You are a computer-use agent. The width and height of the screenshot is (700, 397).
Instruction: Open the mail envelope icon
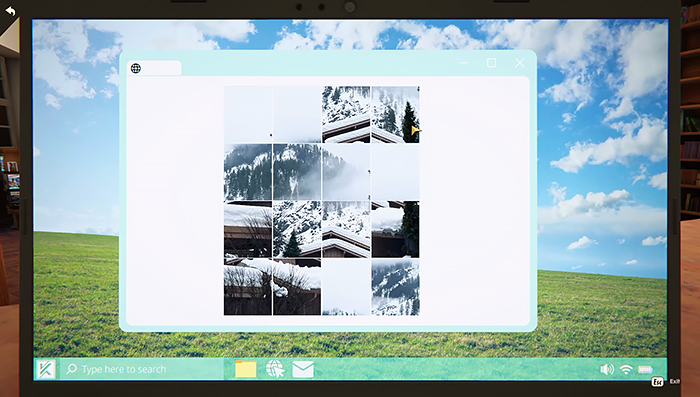pyautogui.click(x=303, y=369)
